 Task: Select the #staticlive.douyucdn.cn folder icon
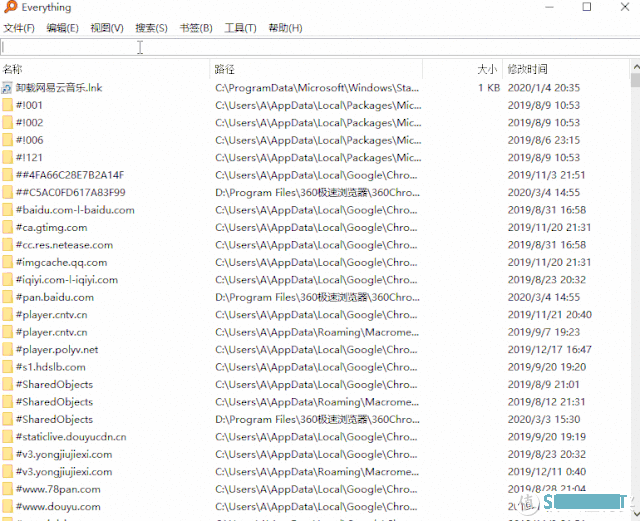pyautogui.click(x=7, y=437)
